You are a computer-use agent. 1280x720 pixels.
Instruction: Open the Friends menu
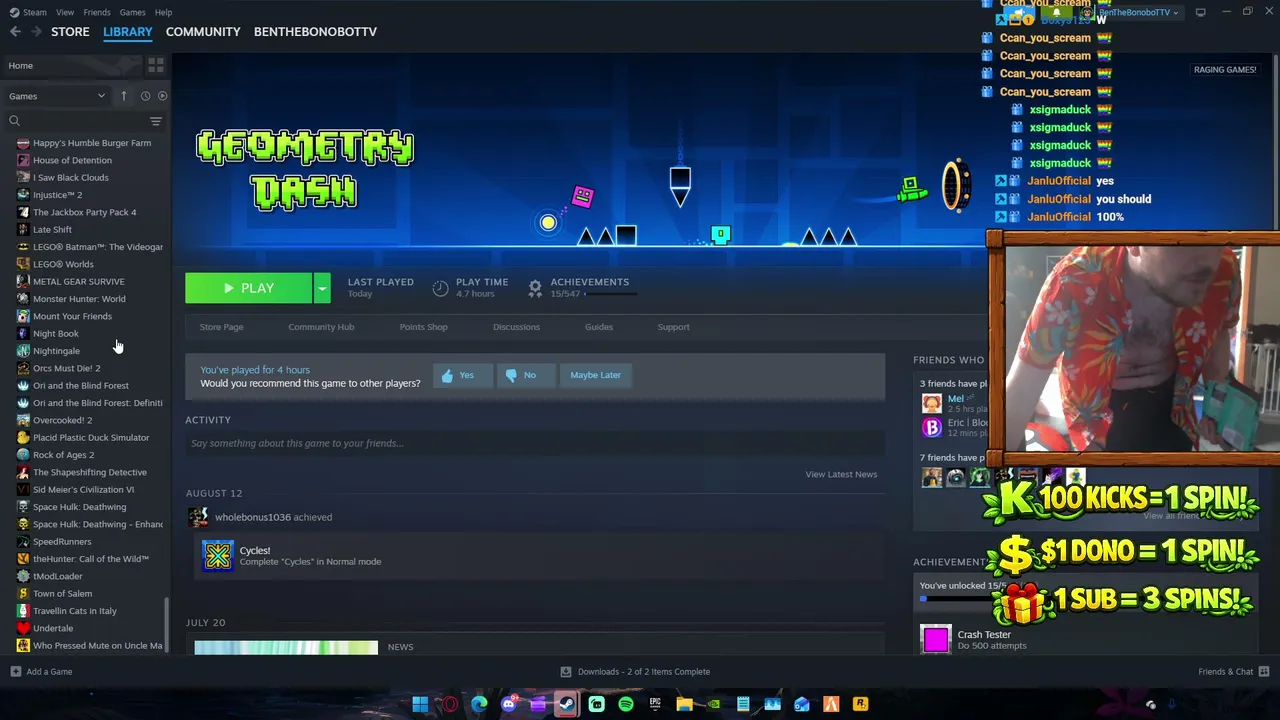(x=97, y=12)
